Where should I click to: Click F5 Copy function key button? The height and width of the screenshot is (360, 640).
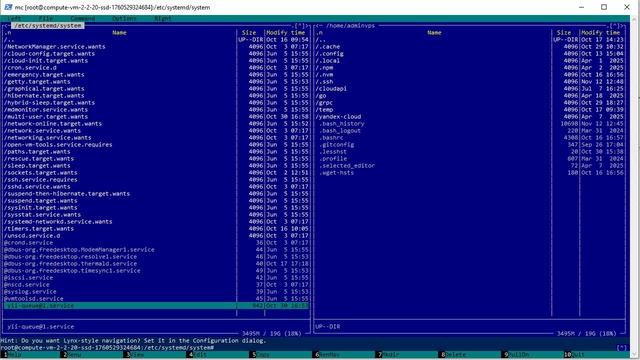(x=263, y=355)
